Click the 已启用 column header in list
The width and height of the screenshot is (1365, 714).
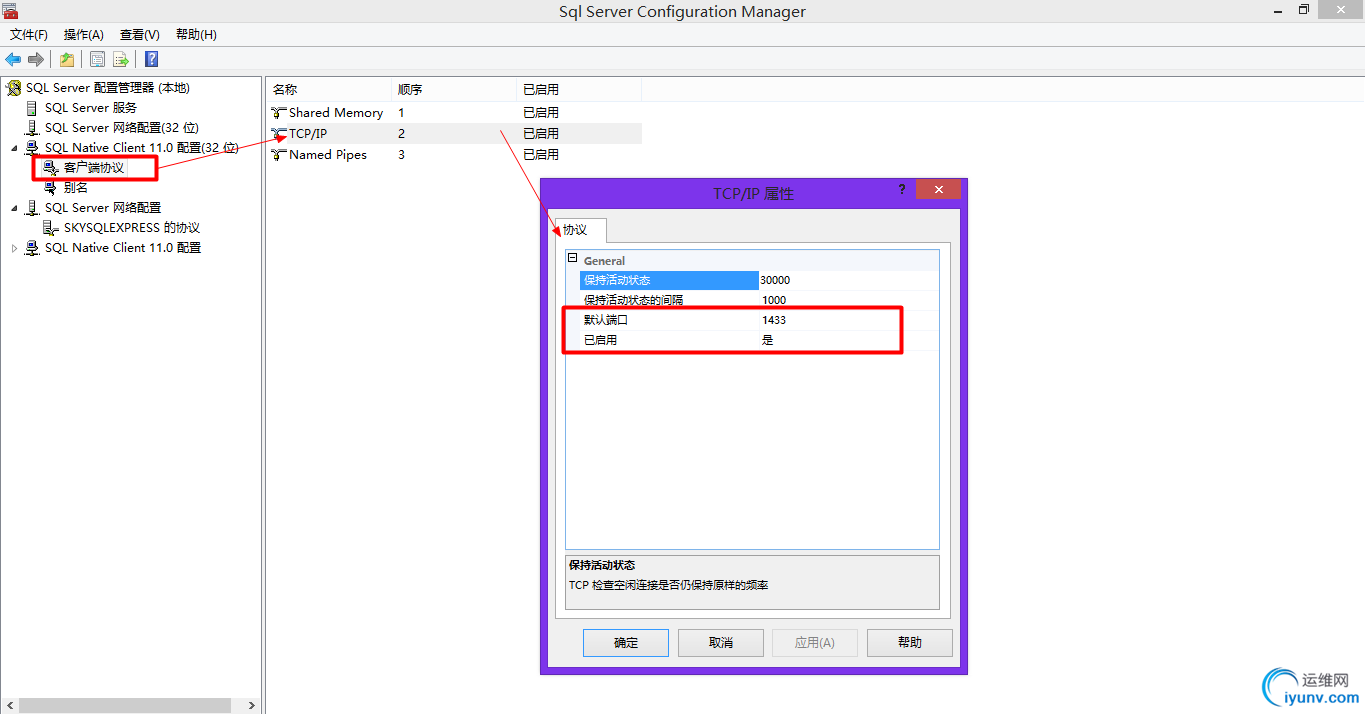click(x=579, y=90)
